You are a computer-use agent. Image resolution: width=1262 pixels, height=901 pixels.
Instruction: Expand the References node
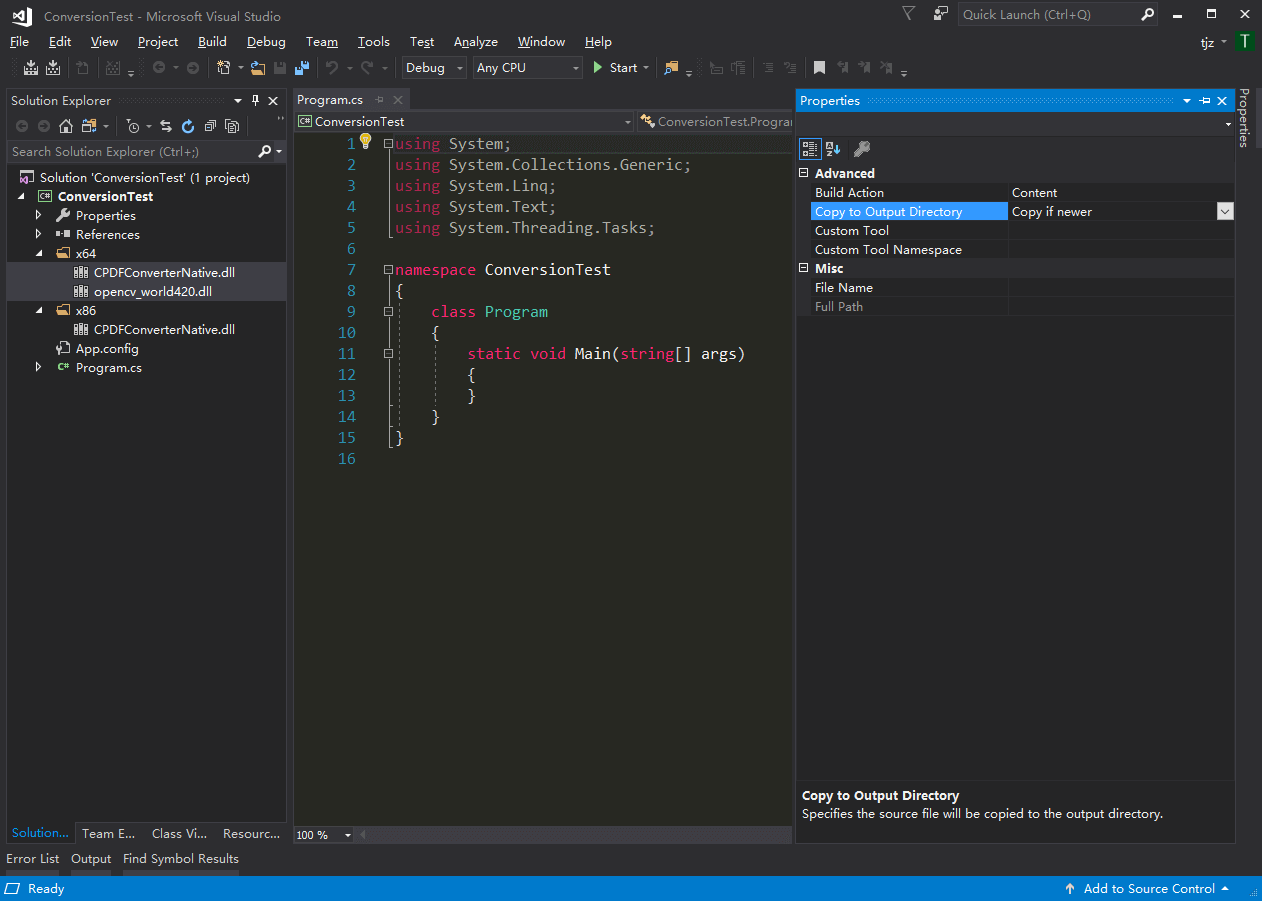(x=39, y=234)
